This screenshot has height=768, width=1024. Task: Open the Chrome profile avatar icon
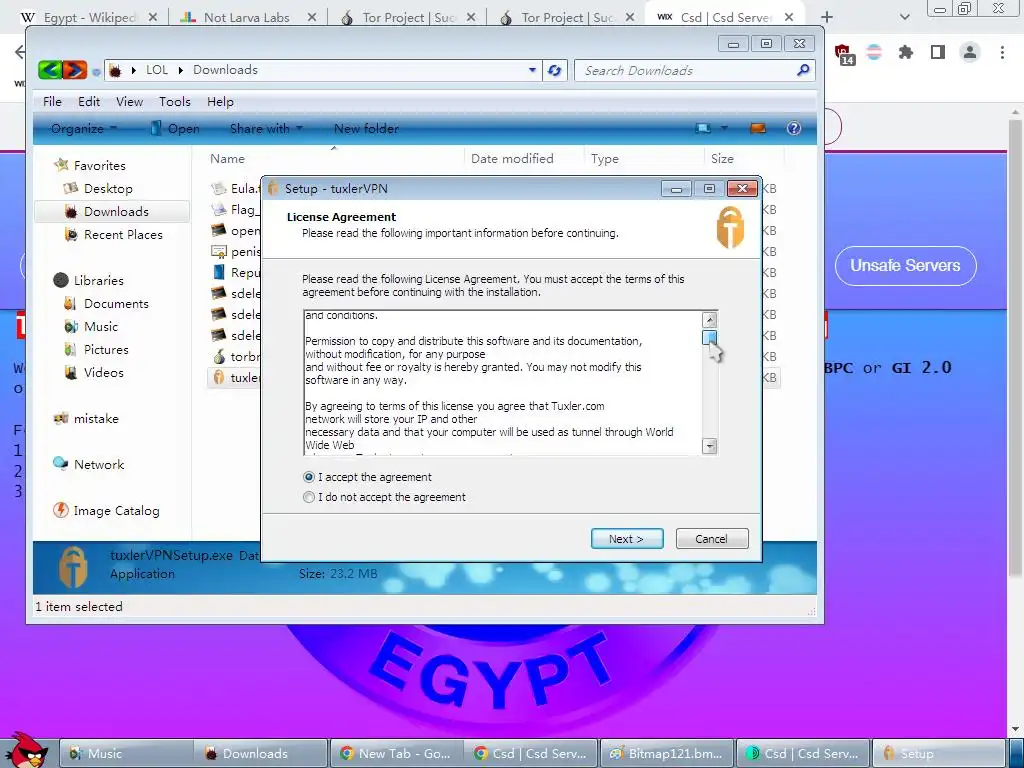[x=970, y=52]
